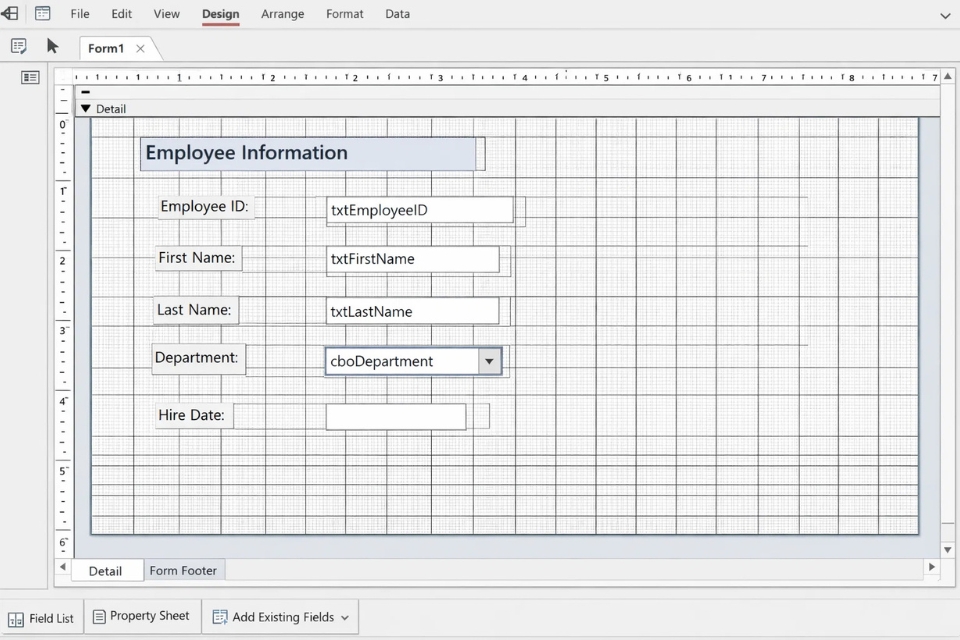Open the cboDepartment combo box dropdown arrow
This screenshot has width=960, height=640.
(489, 362)
